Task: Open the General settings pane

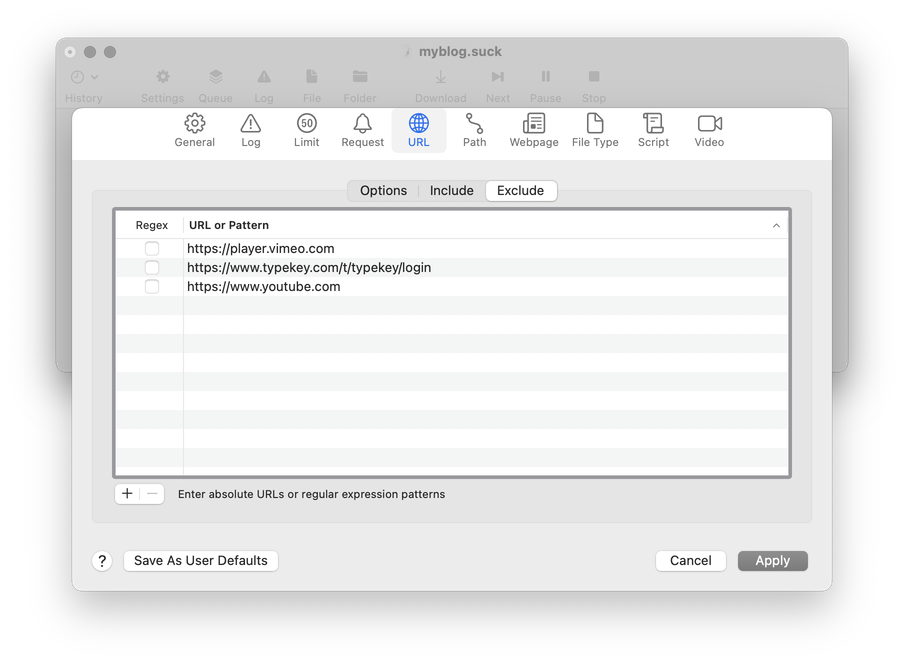Action: point(195,130)
